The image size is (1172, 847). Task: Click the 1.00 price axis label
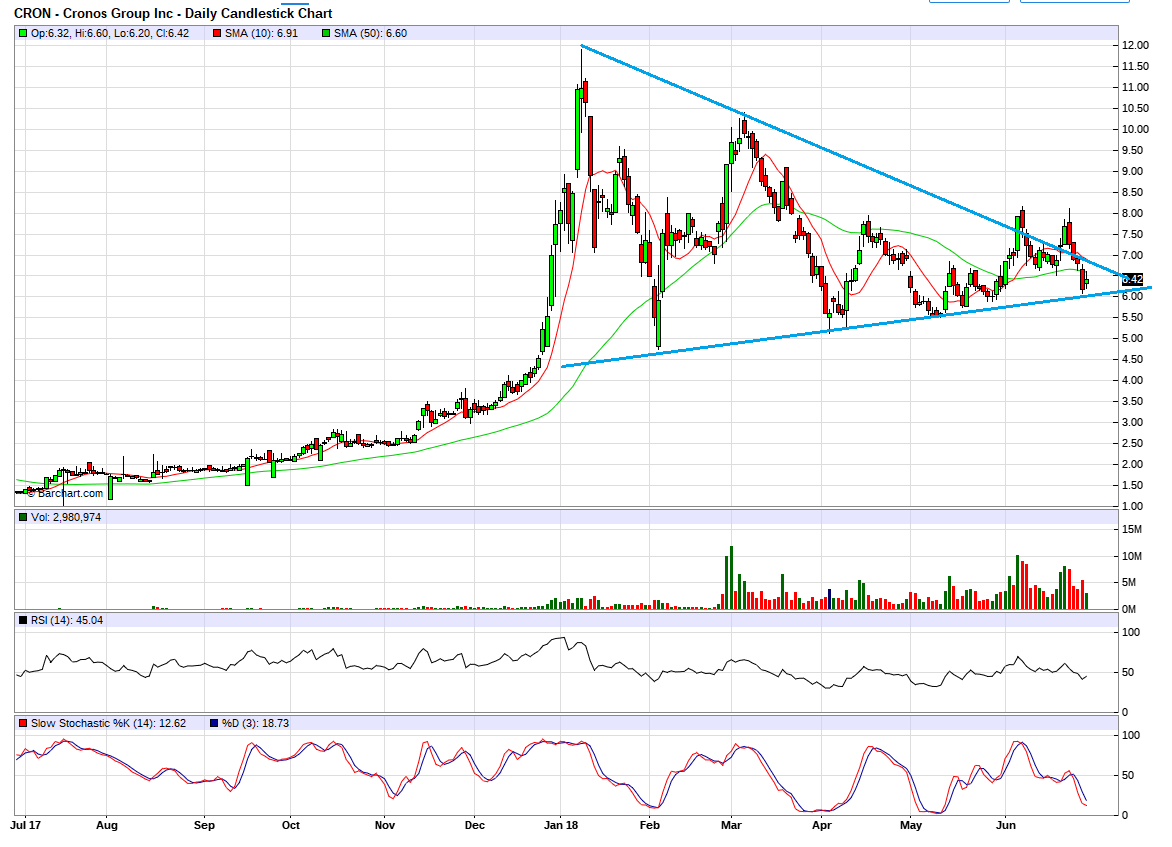tap(1132, 506)
